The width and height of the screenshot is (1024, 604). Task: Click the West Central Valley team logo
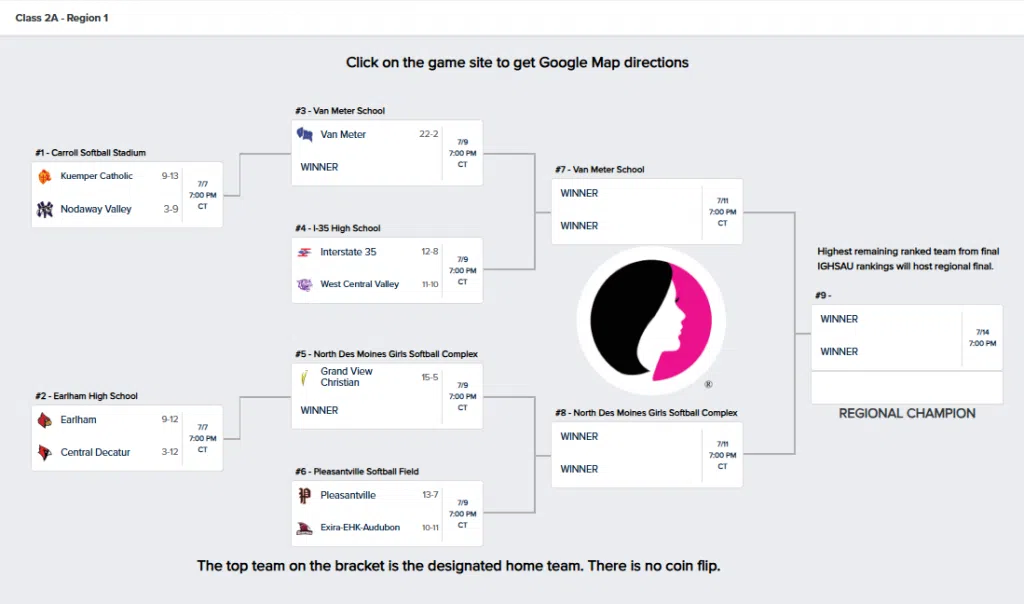click(x=305, y=284)
